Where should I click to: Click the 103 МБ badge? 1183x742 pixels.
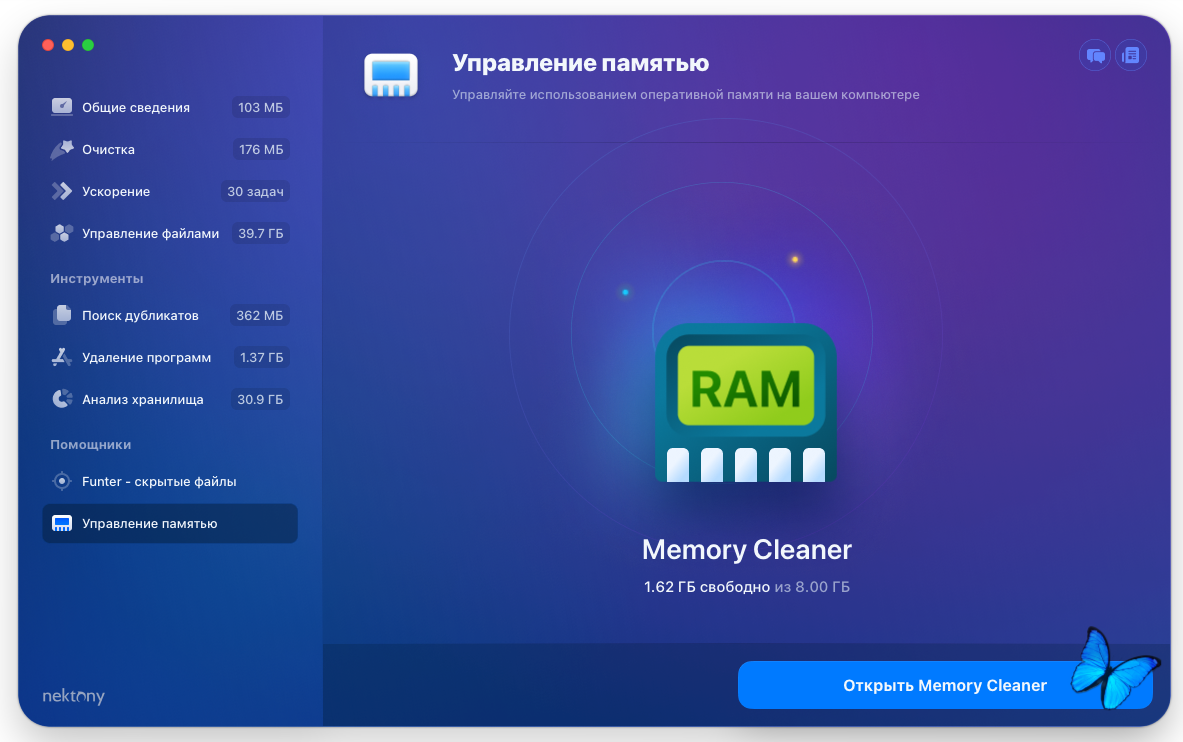(x=260, y=107)
